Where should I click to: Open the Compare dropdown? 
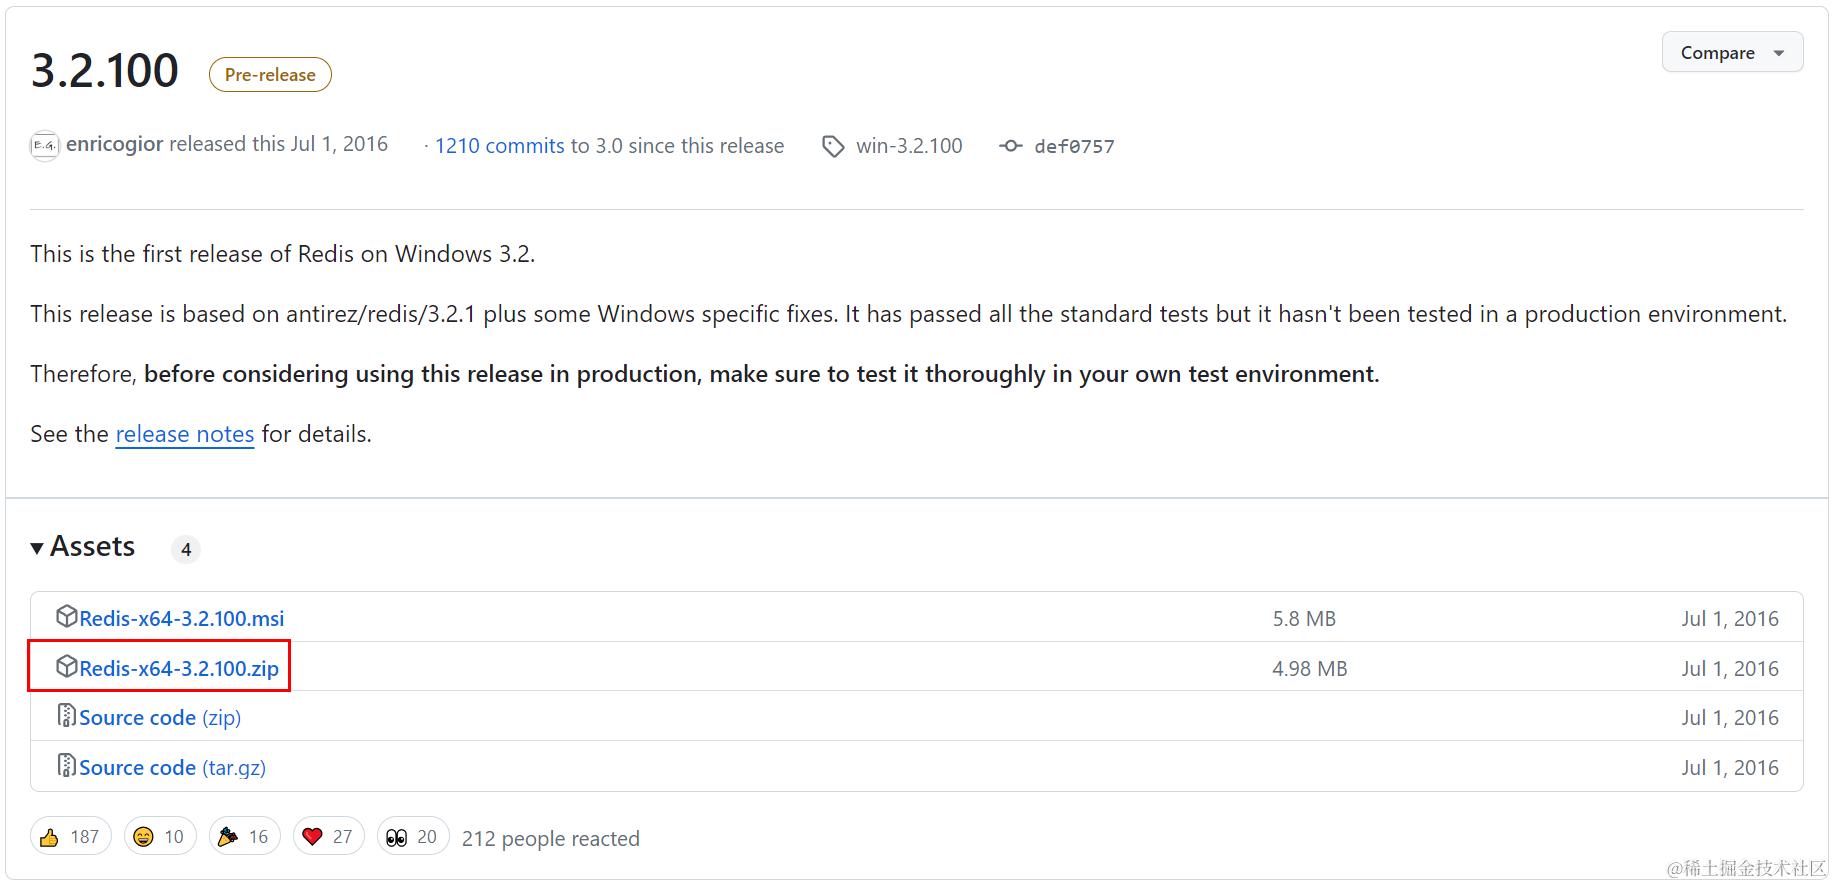(x=1732, y=52)
